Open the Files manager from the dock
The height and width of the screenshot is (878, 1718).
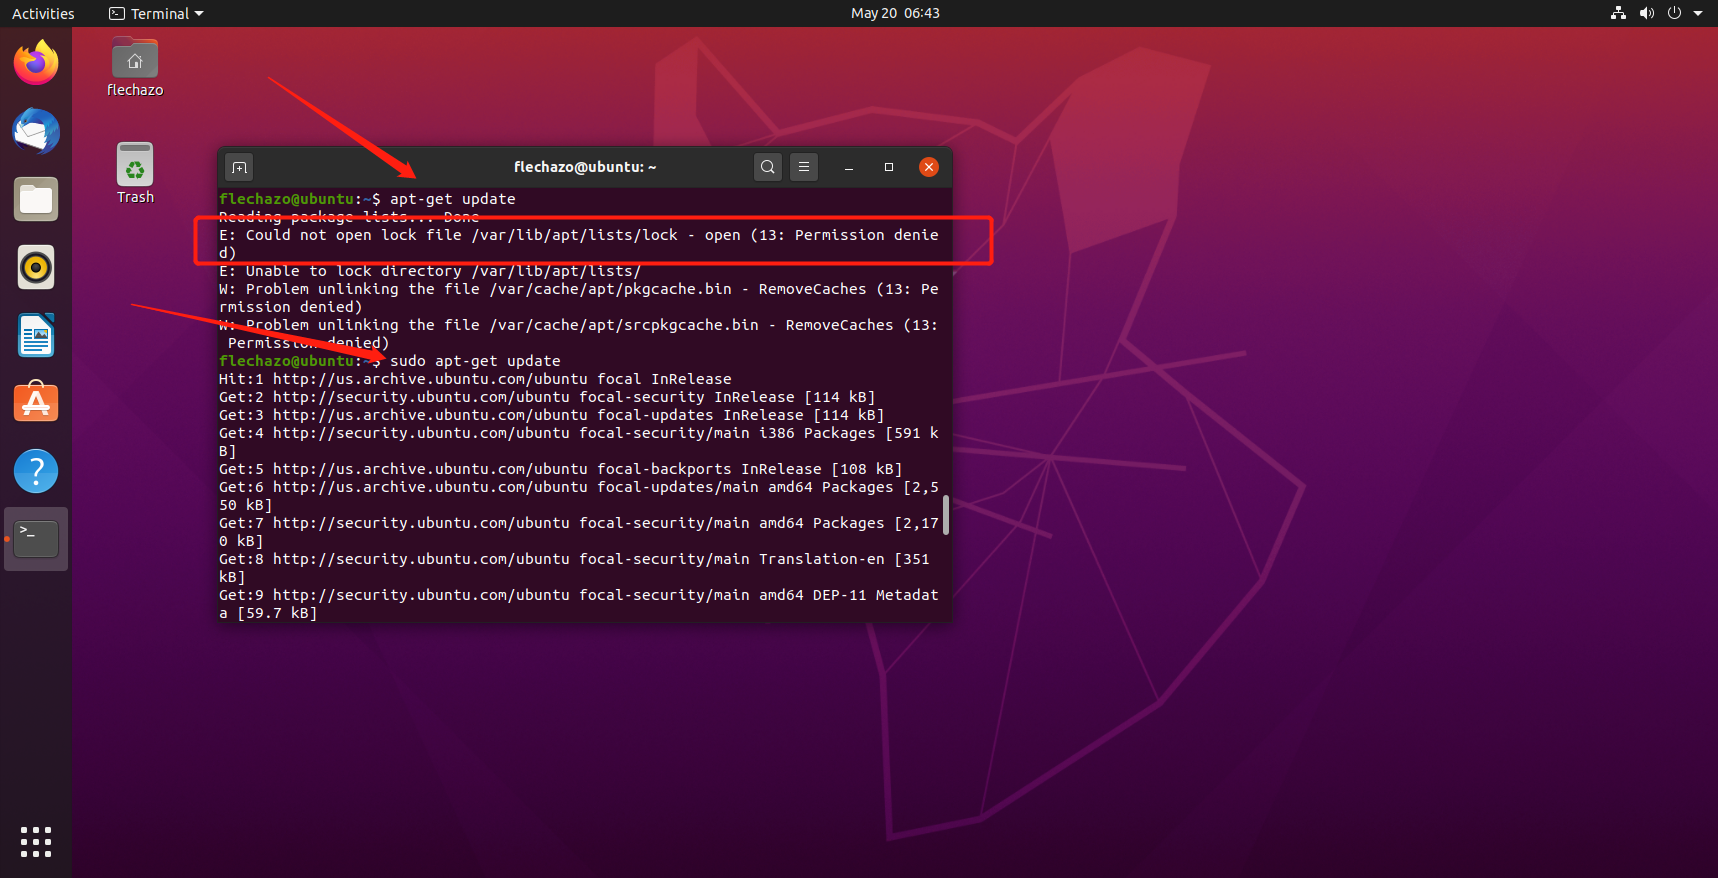tap(36, 199)
